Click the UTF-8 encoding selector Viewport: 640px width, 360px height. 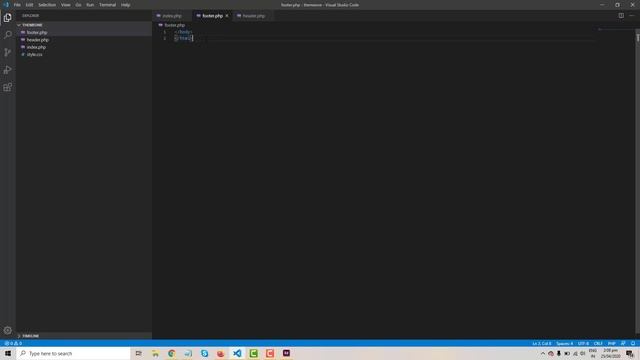[x=583, y=343]
